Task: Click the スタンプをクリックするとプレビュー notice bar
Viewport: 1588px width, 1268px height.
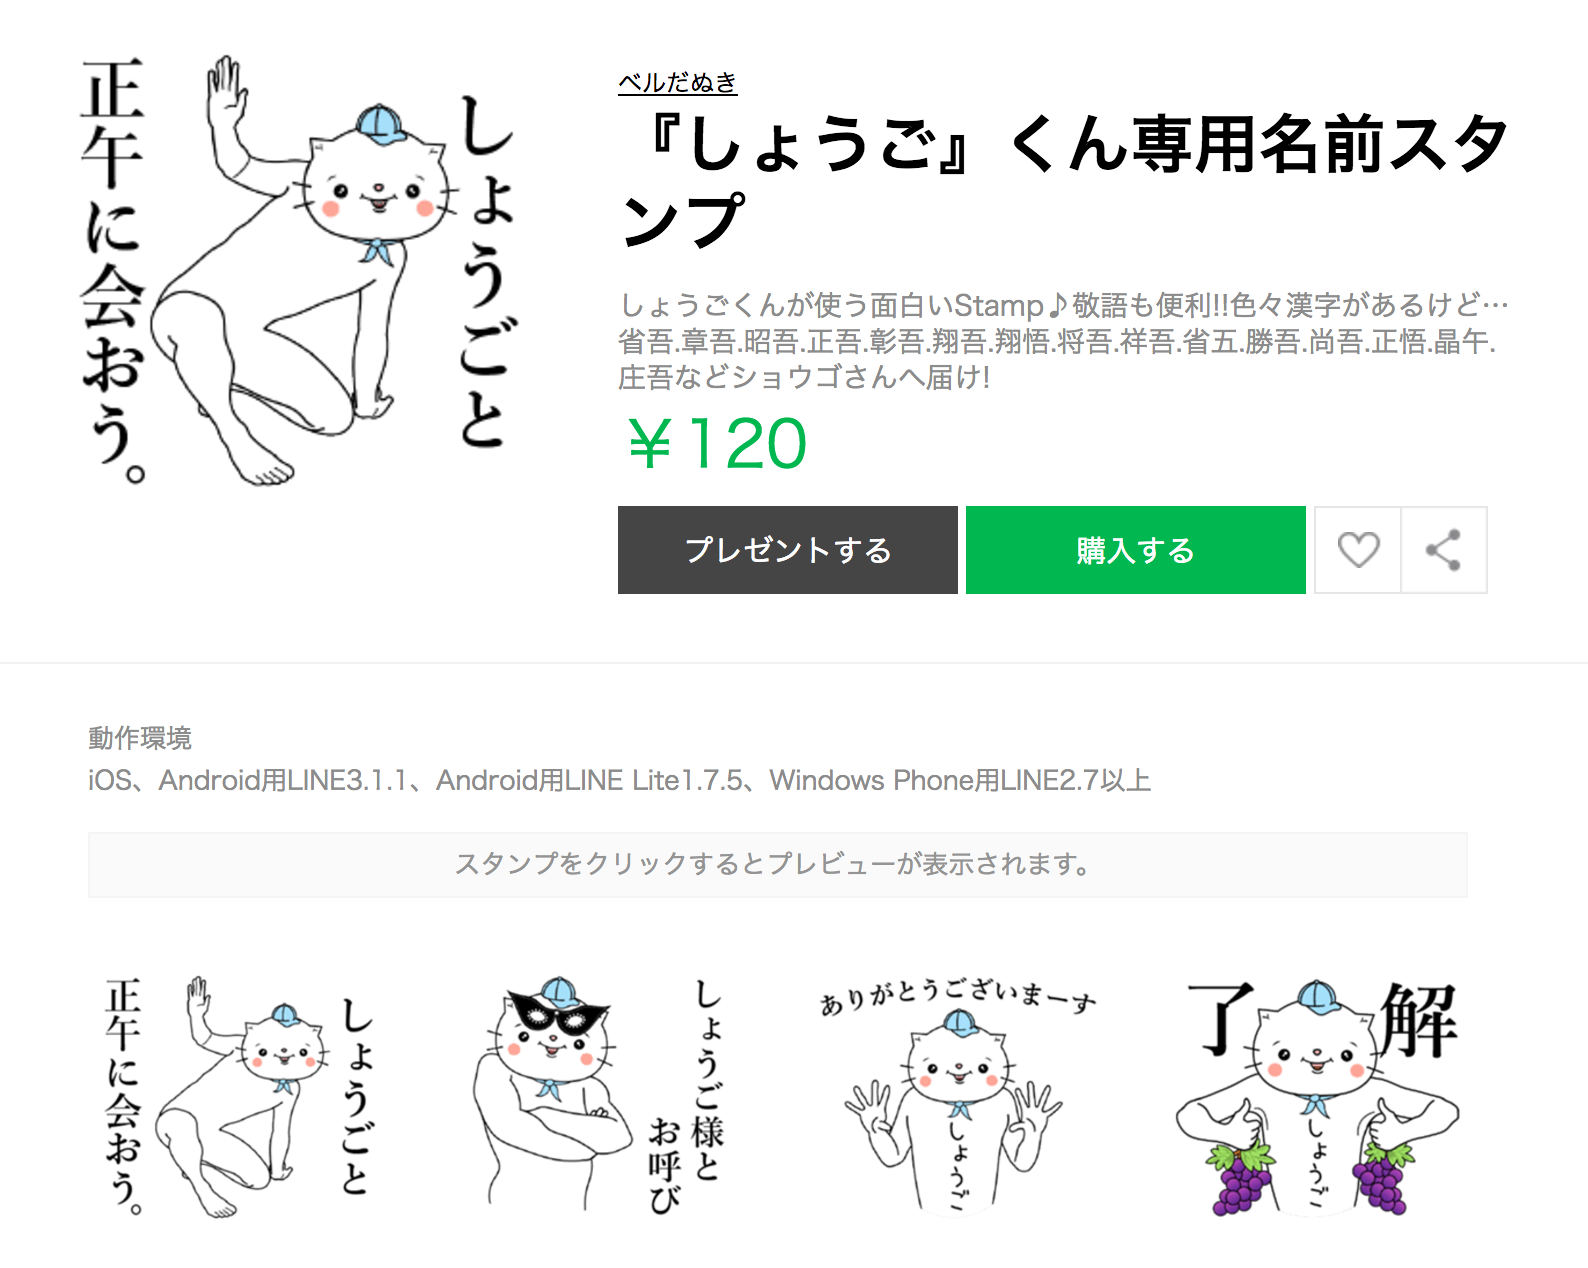Action: [778, 864]
